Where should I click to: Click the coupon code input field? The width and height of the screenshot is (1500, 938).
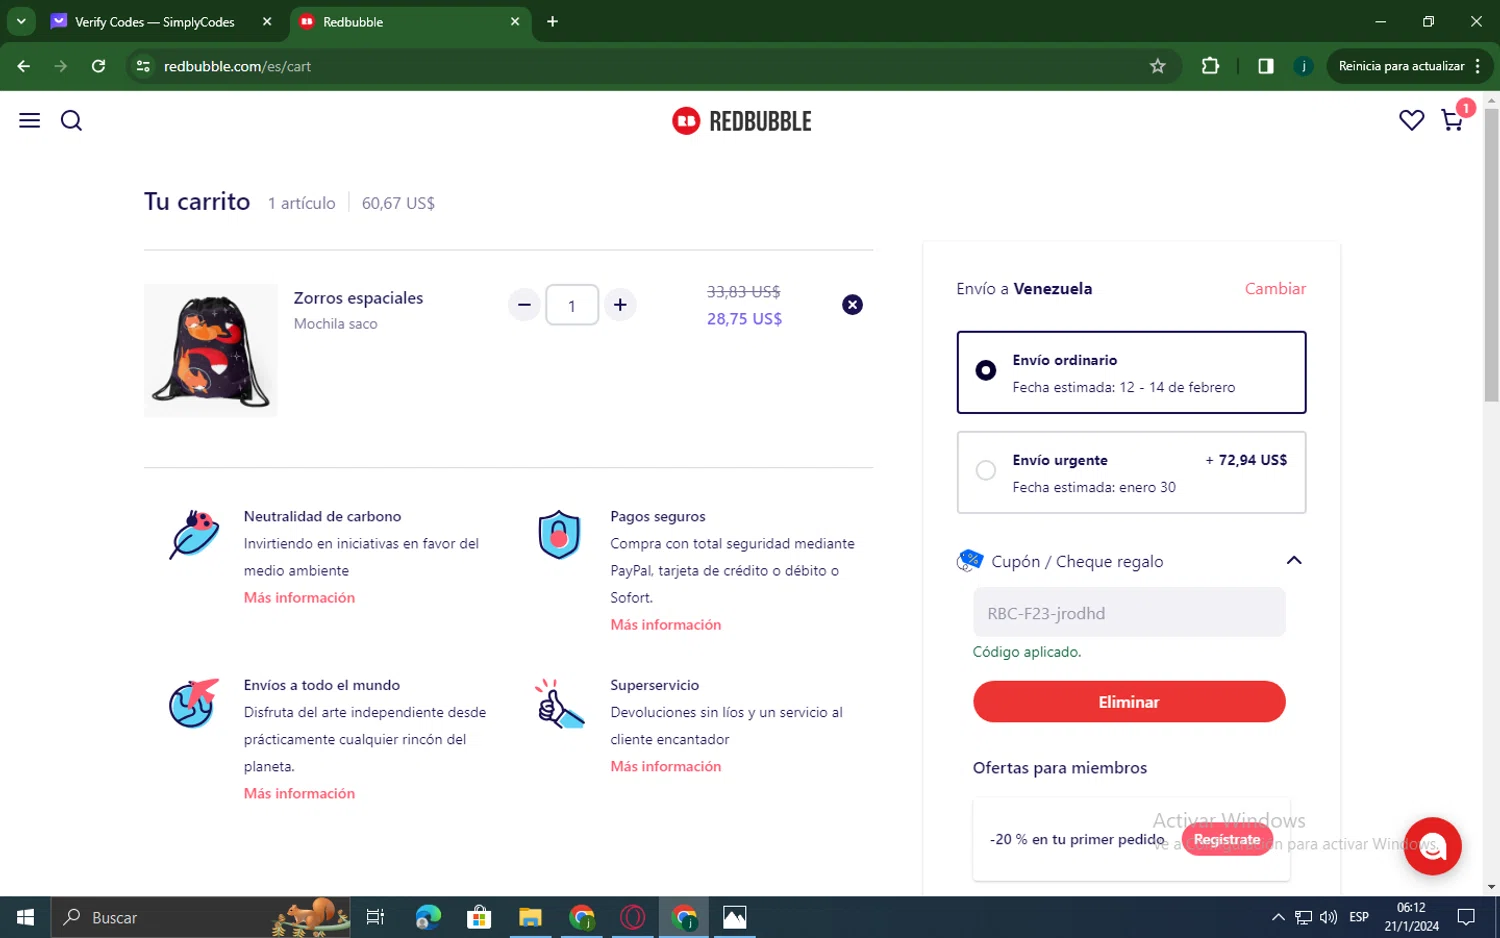tap(1129, 613)
